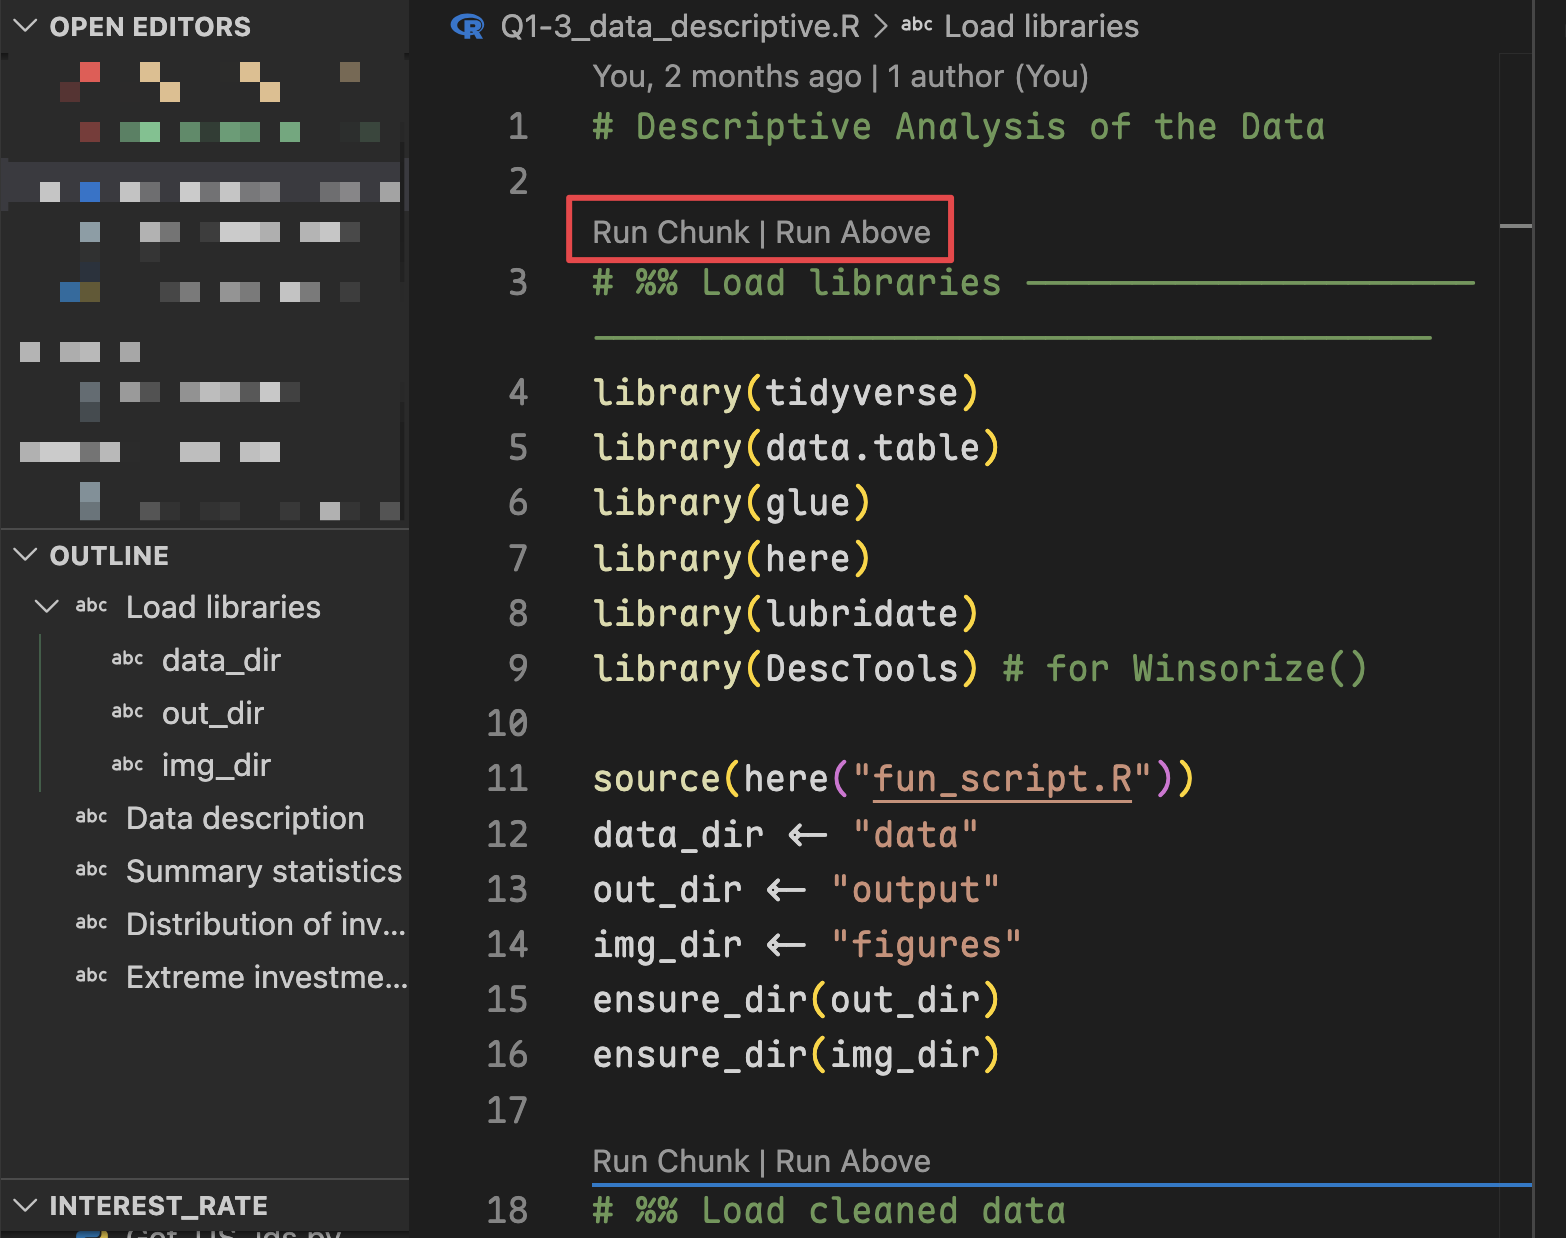The image size is (1566, 1238).
Task: Click the minimap scrollbar marker at right edge
Action: point(1516,226)
